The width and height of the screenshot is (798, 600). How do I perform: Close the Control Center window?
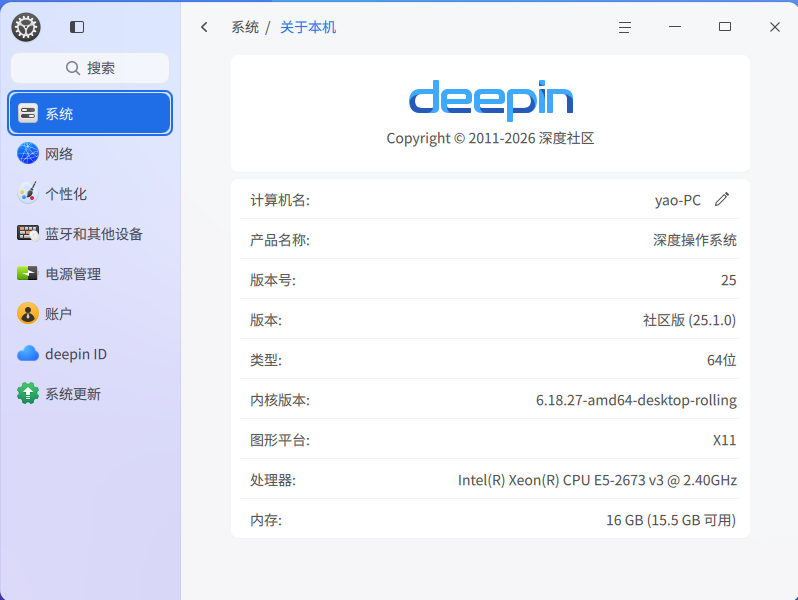[x=775, y=27]
